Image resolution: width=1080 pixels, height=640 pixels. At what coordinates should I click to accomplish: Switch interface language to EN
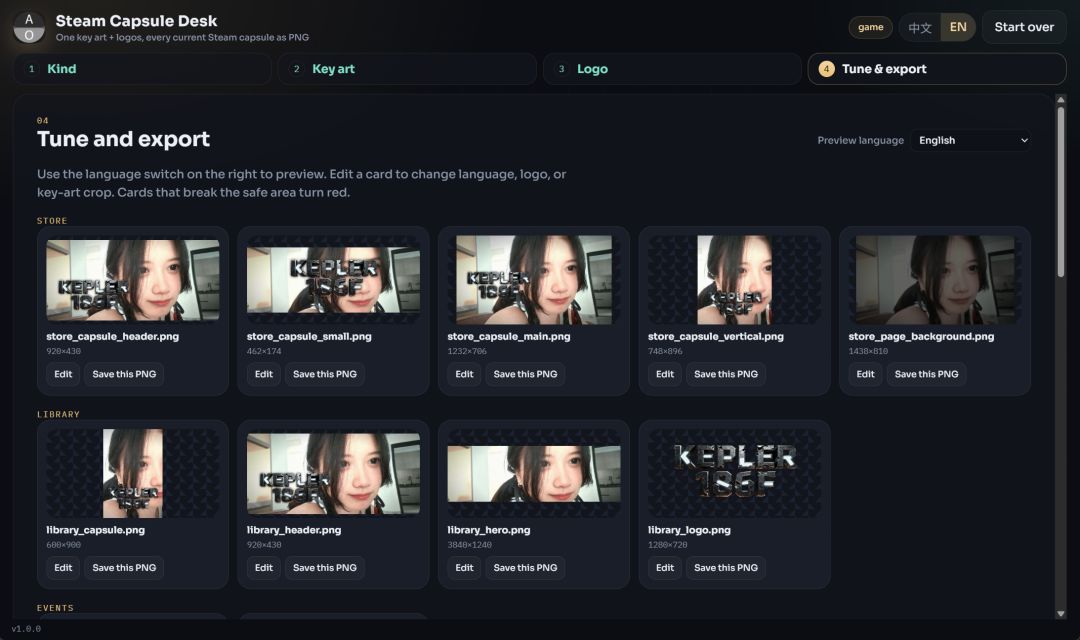(x=957, y=28)
